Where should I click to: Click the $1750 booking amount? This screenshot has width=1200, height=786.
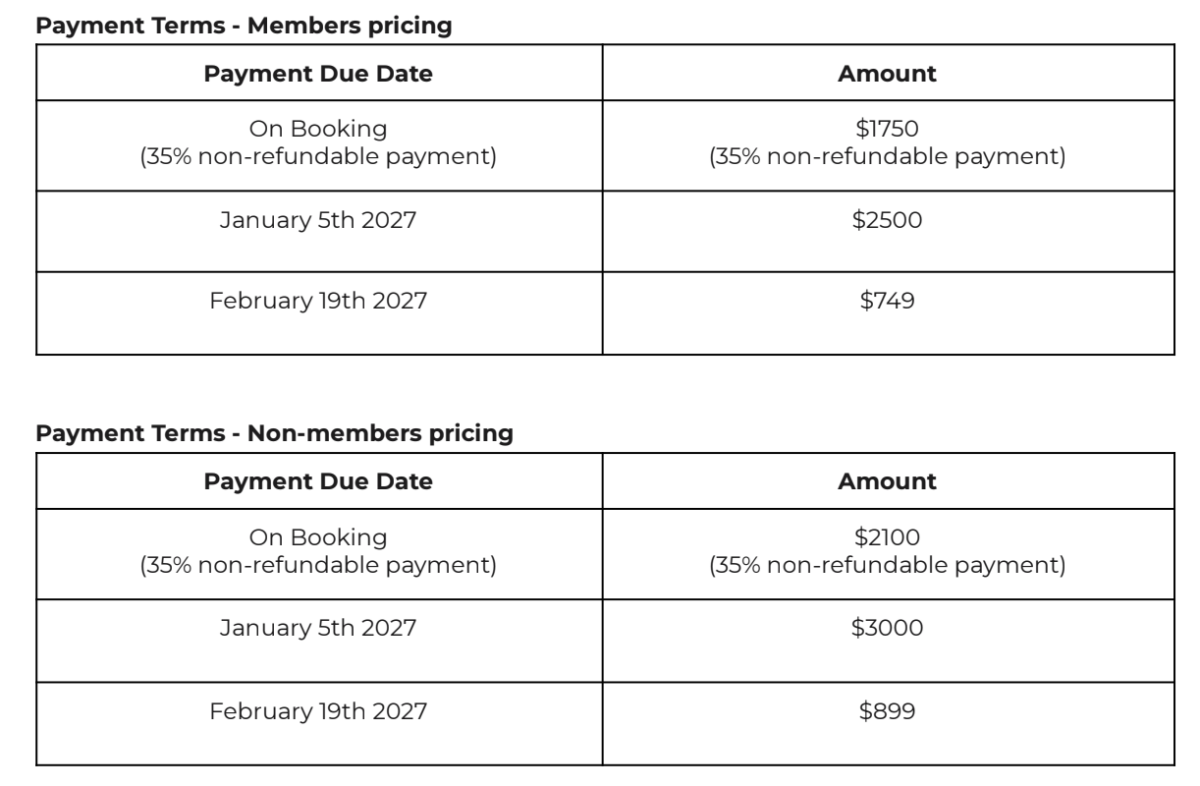[x=887, y=129]
